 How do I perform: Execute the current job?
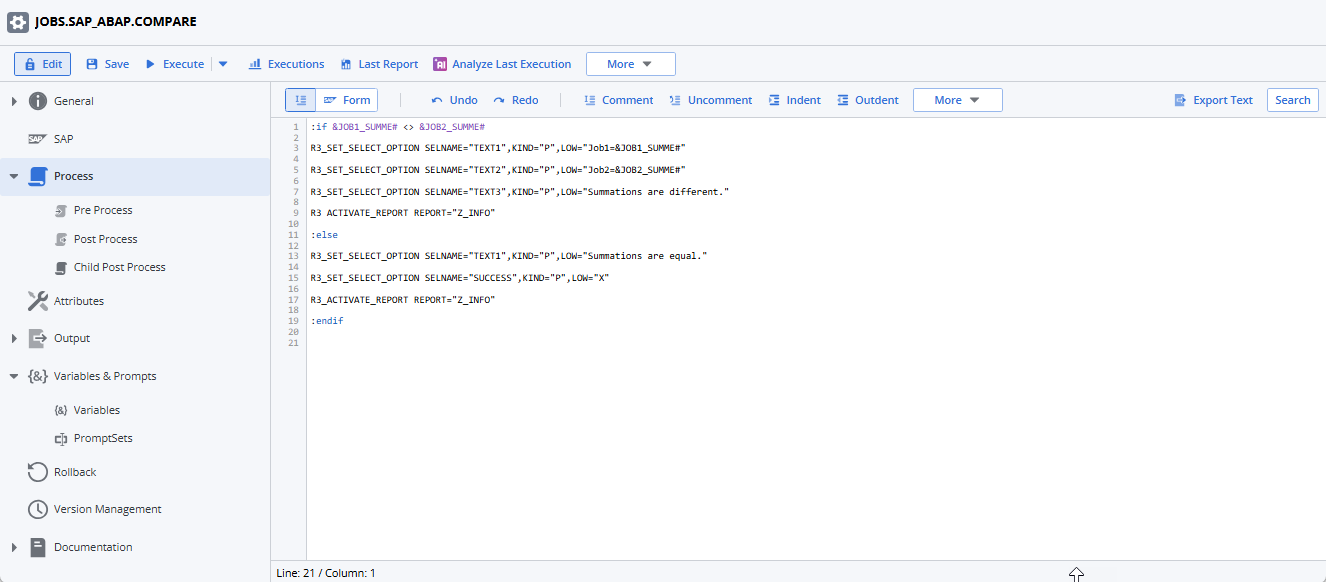(x=177, y=63)
